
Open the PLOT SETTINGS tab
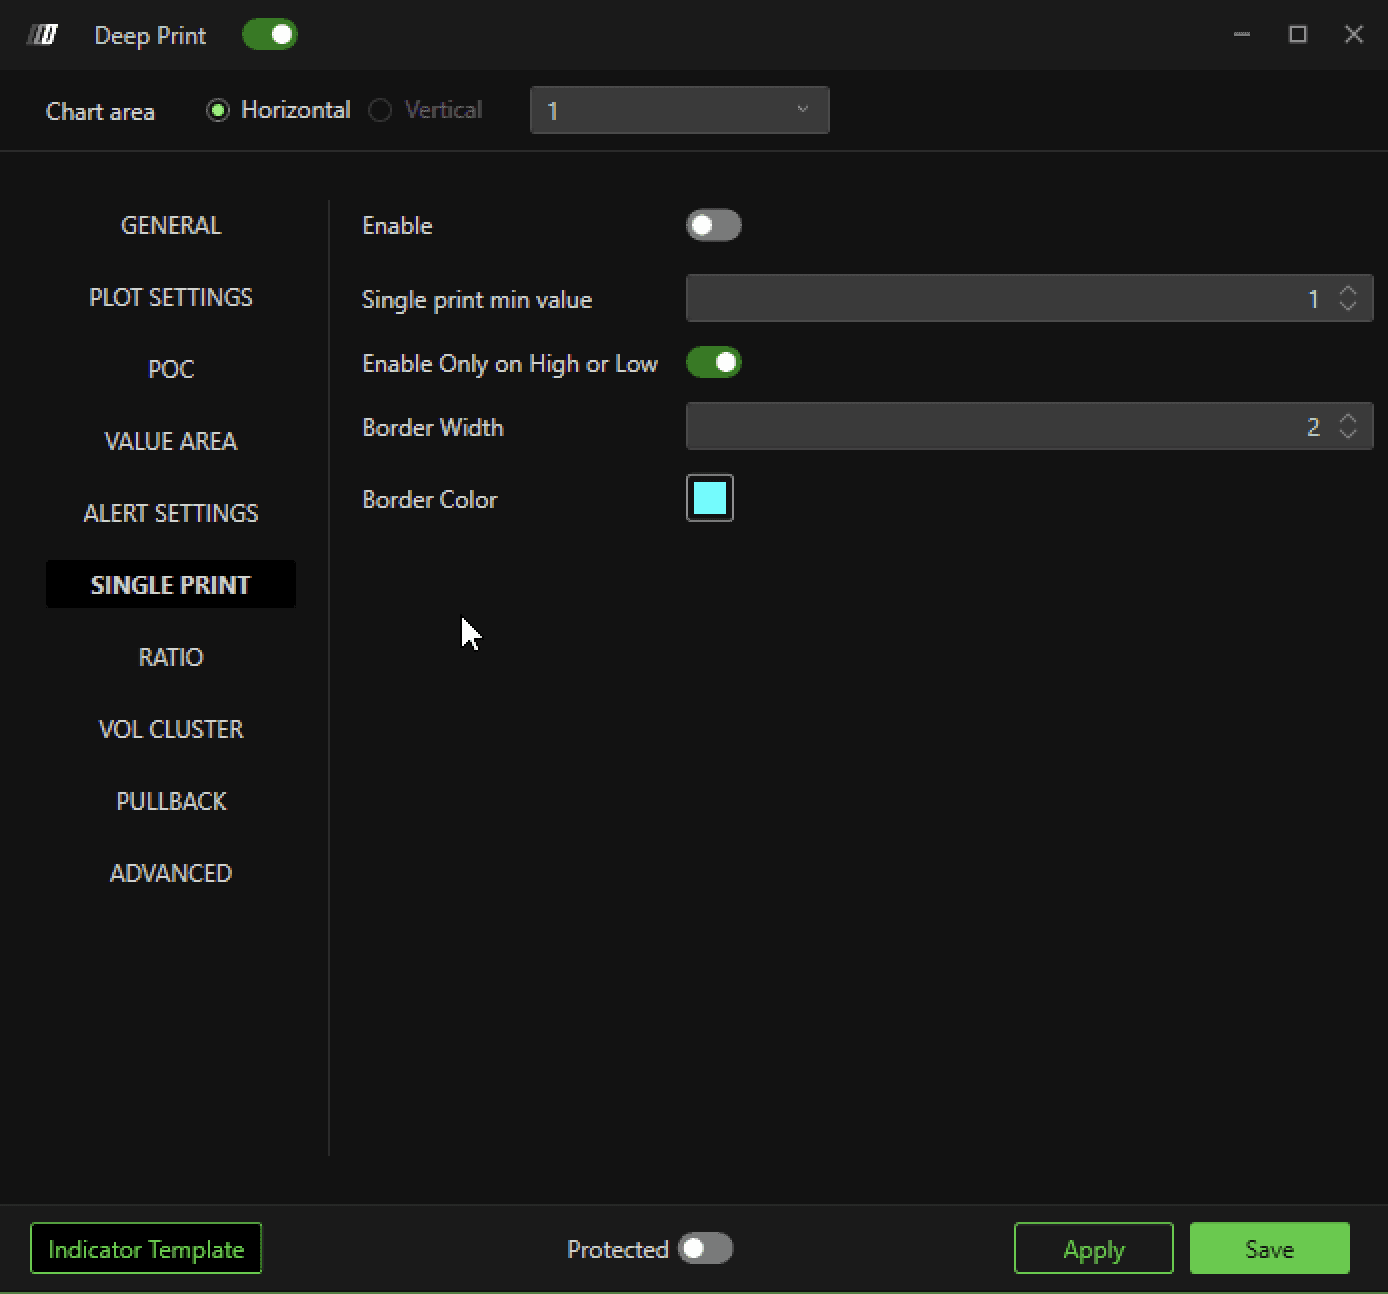coord(171,297)
